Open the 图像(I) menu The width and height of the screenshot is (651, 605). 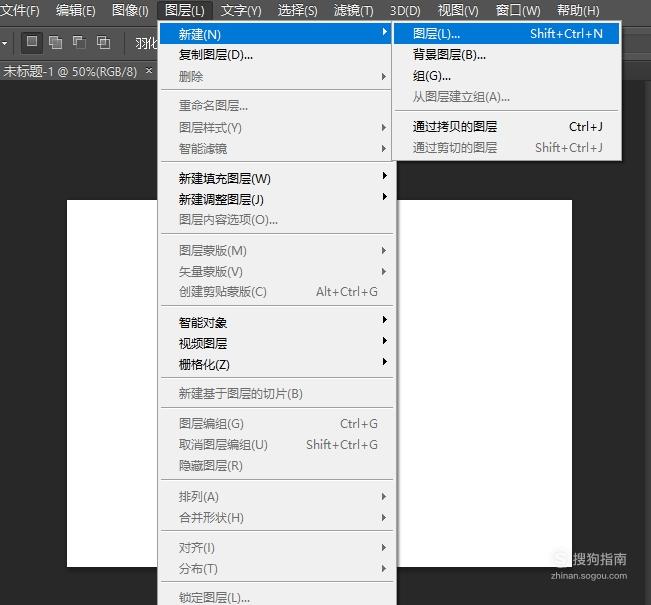(x=130, y=10)
